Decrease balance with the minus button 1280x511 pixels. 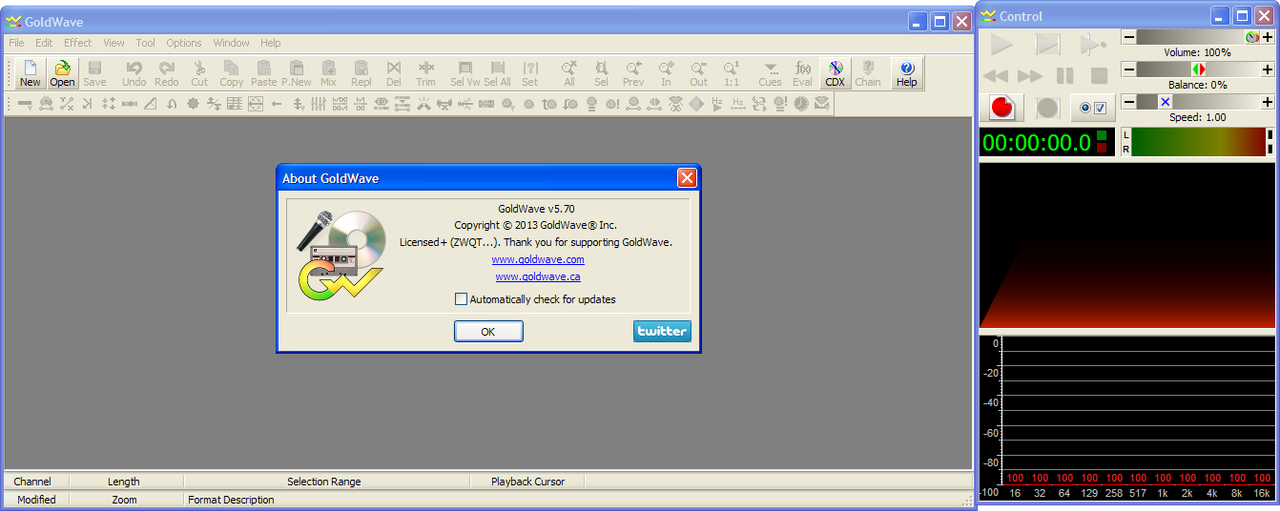(1128, 69)
